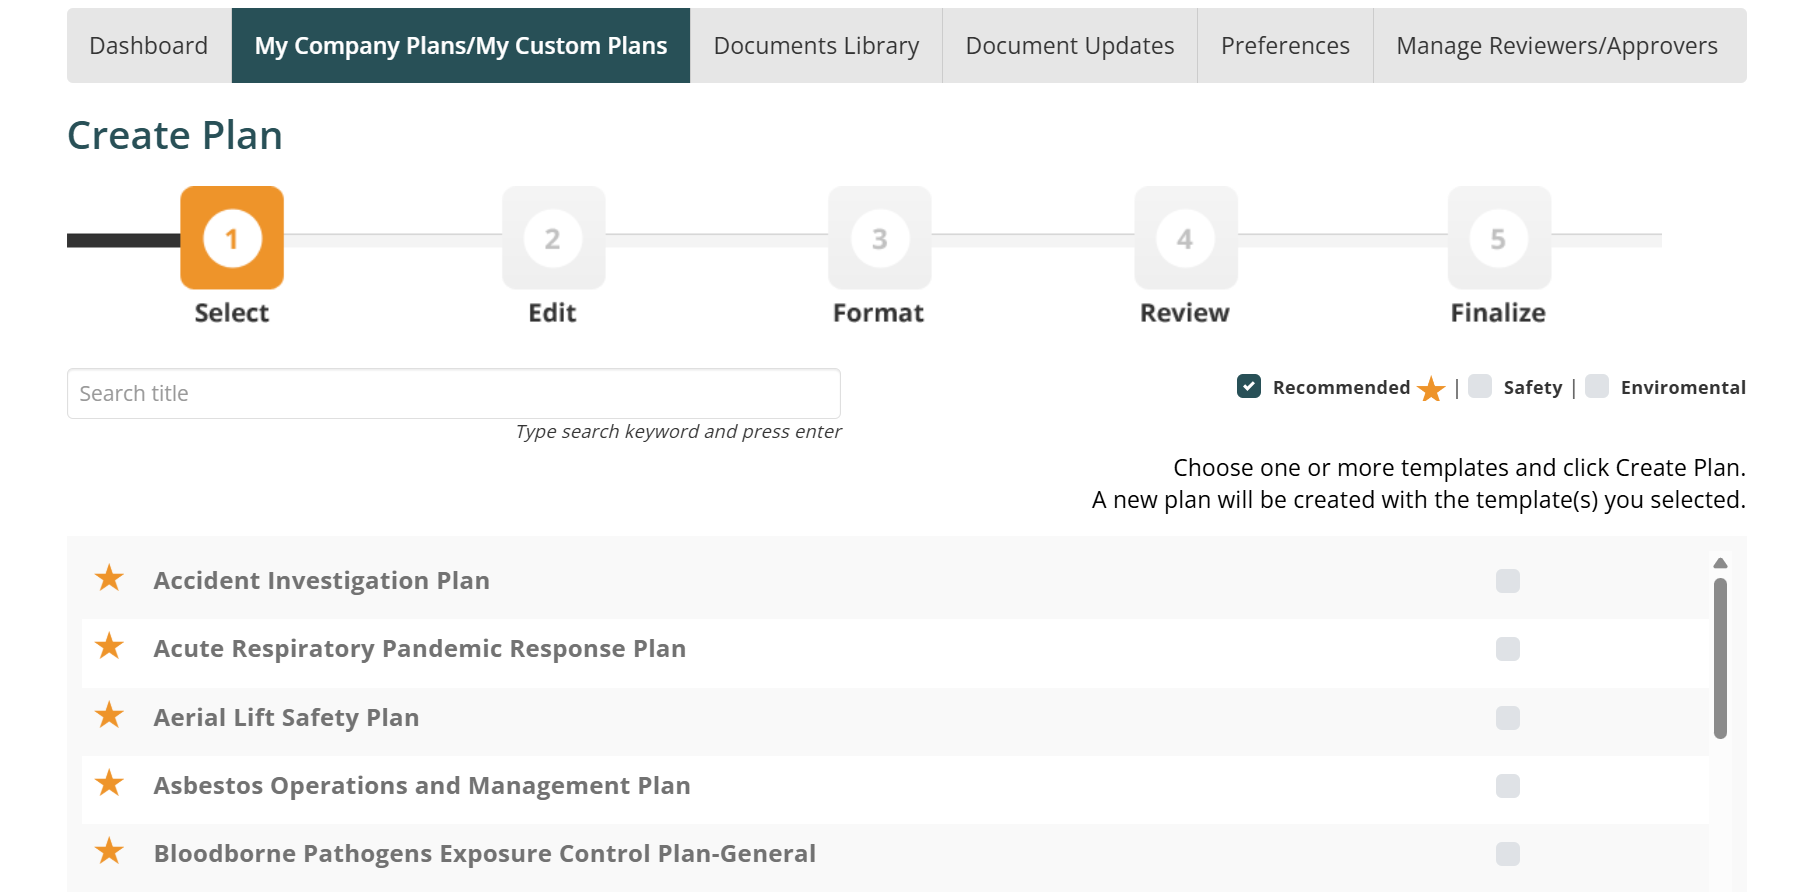The width and height of the screenshot is (1798, 892).
Task: Click the Edit step label
Action: pyautogui.click(x=553, y=313)
